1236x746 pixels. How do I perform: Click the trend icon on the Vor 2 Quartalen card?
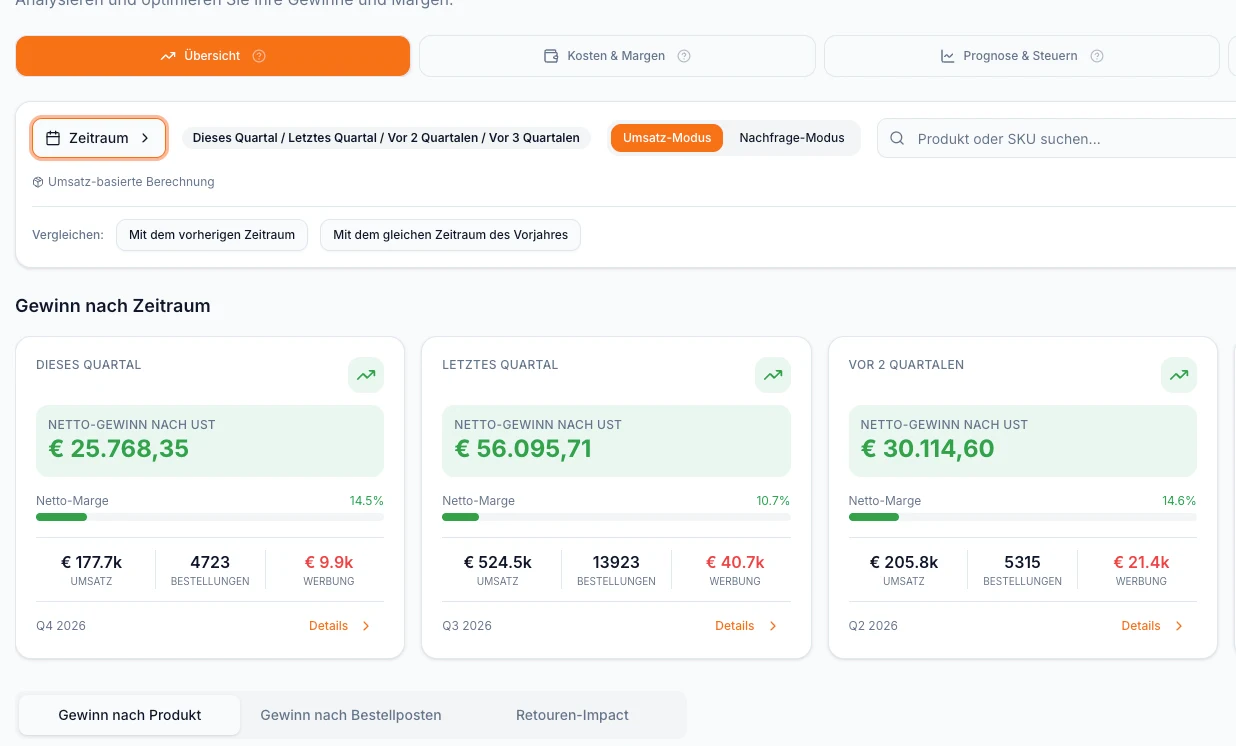coord(1179,375)
